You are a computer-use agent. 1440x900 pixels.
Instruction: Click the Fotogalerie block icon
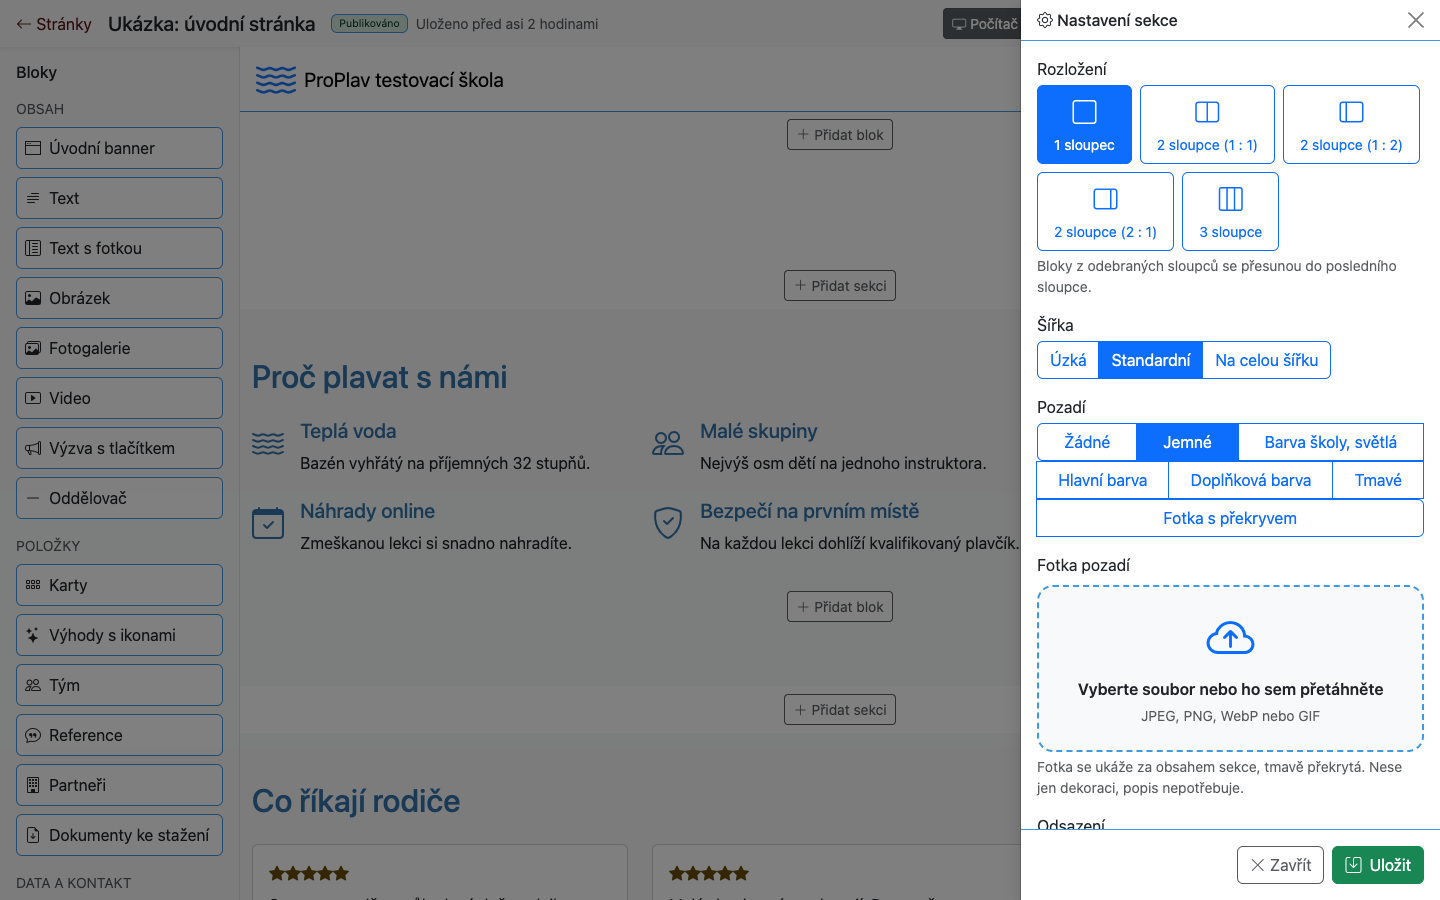coord(33,348)
